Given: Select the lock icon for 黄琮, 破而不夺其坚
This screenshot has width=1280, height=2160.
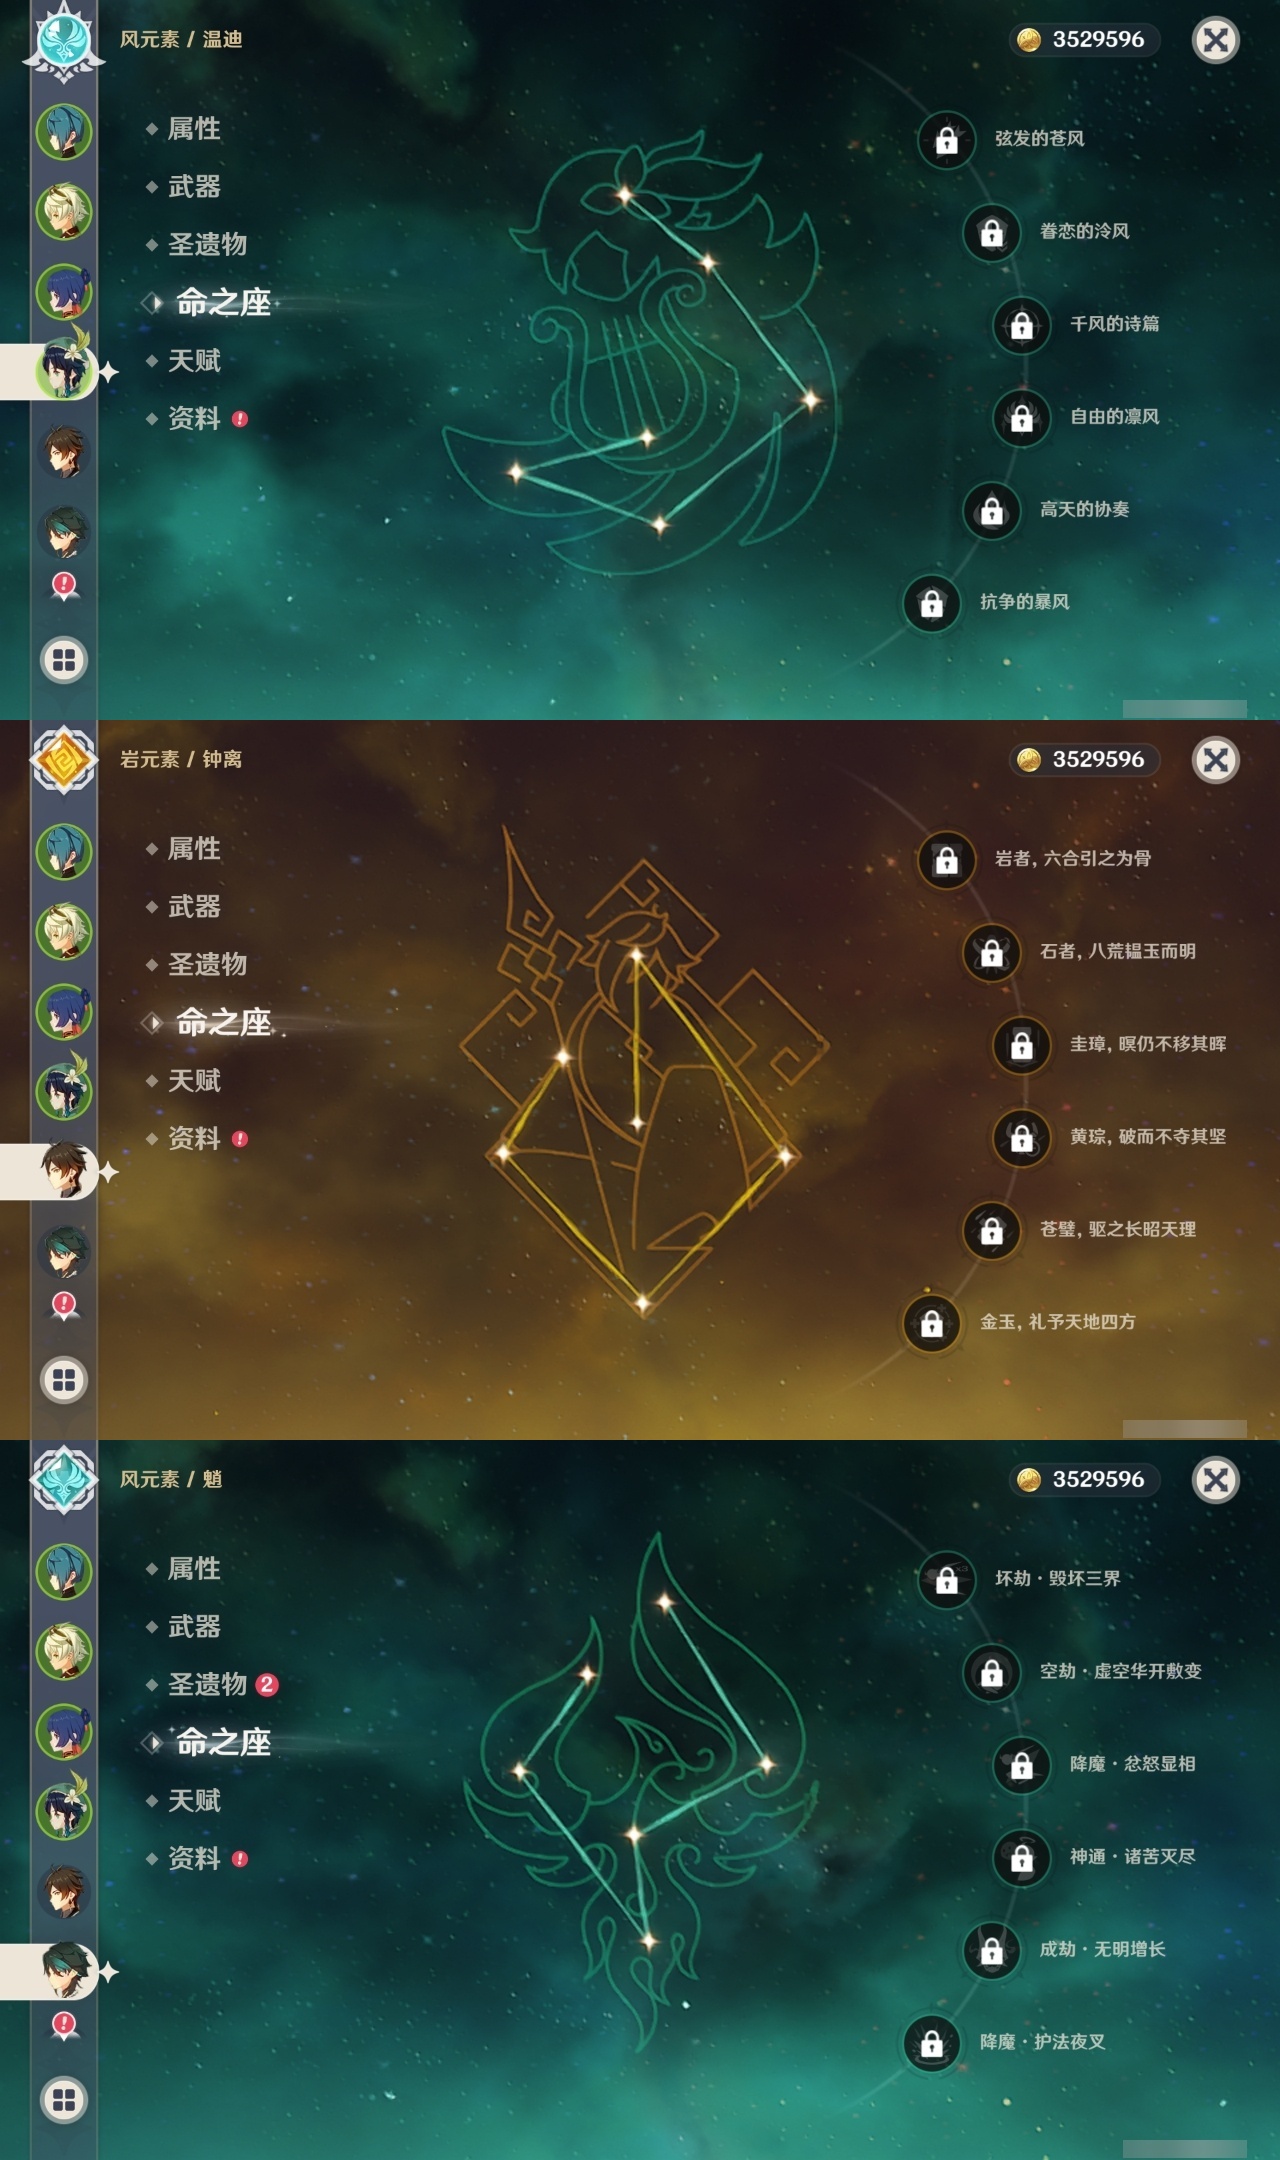Looking at the screenshot, I should 1021,1138.
